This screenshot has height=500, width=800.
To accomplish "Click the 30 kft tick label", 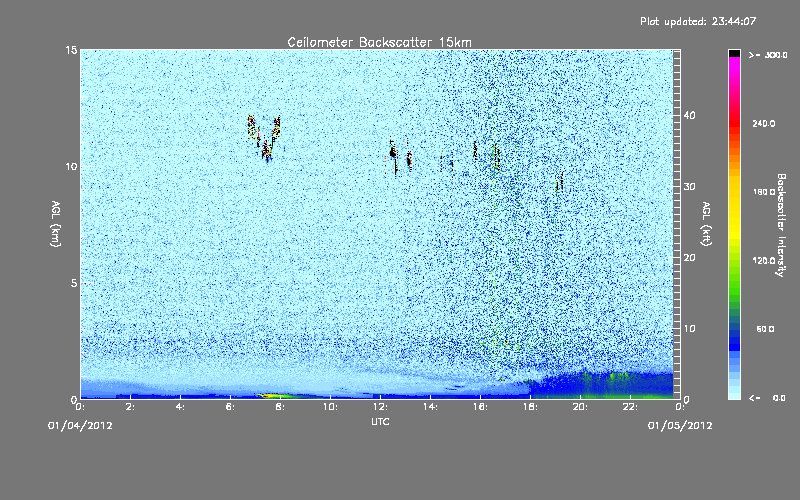I will (689, 186).
